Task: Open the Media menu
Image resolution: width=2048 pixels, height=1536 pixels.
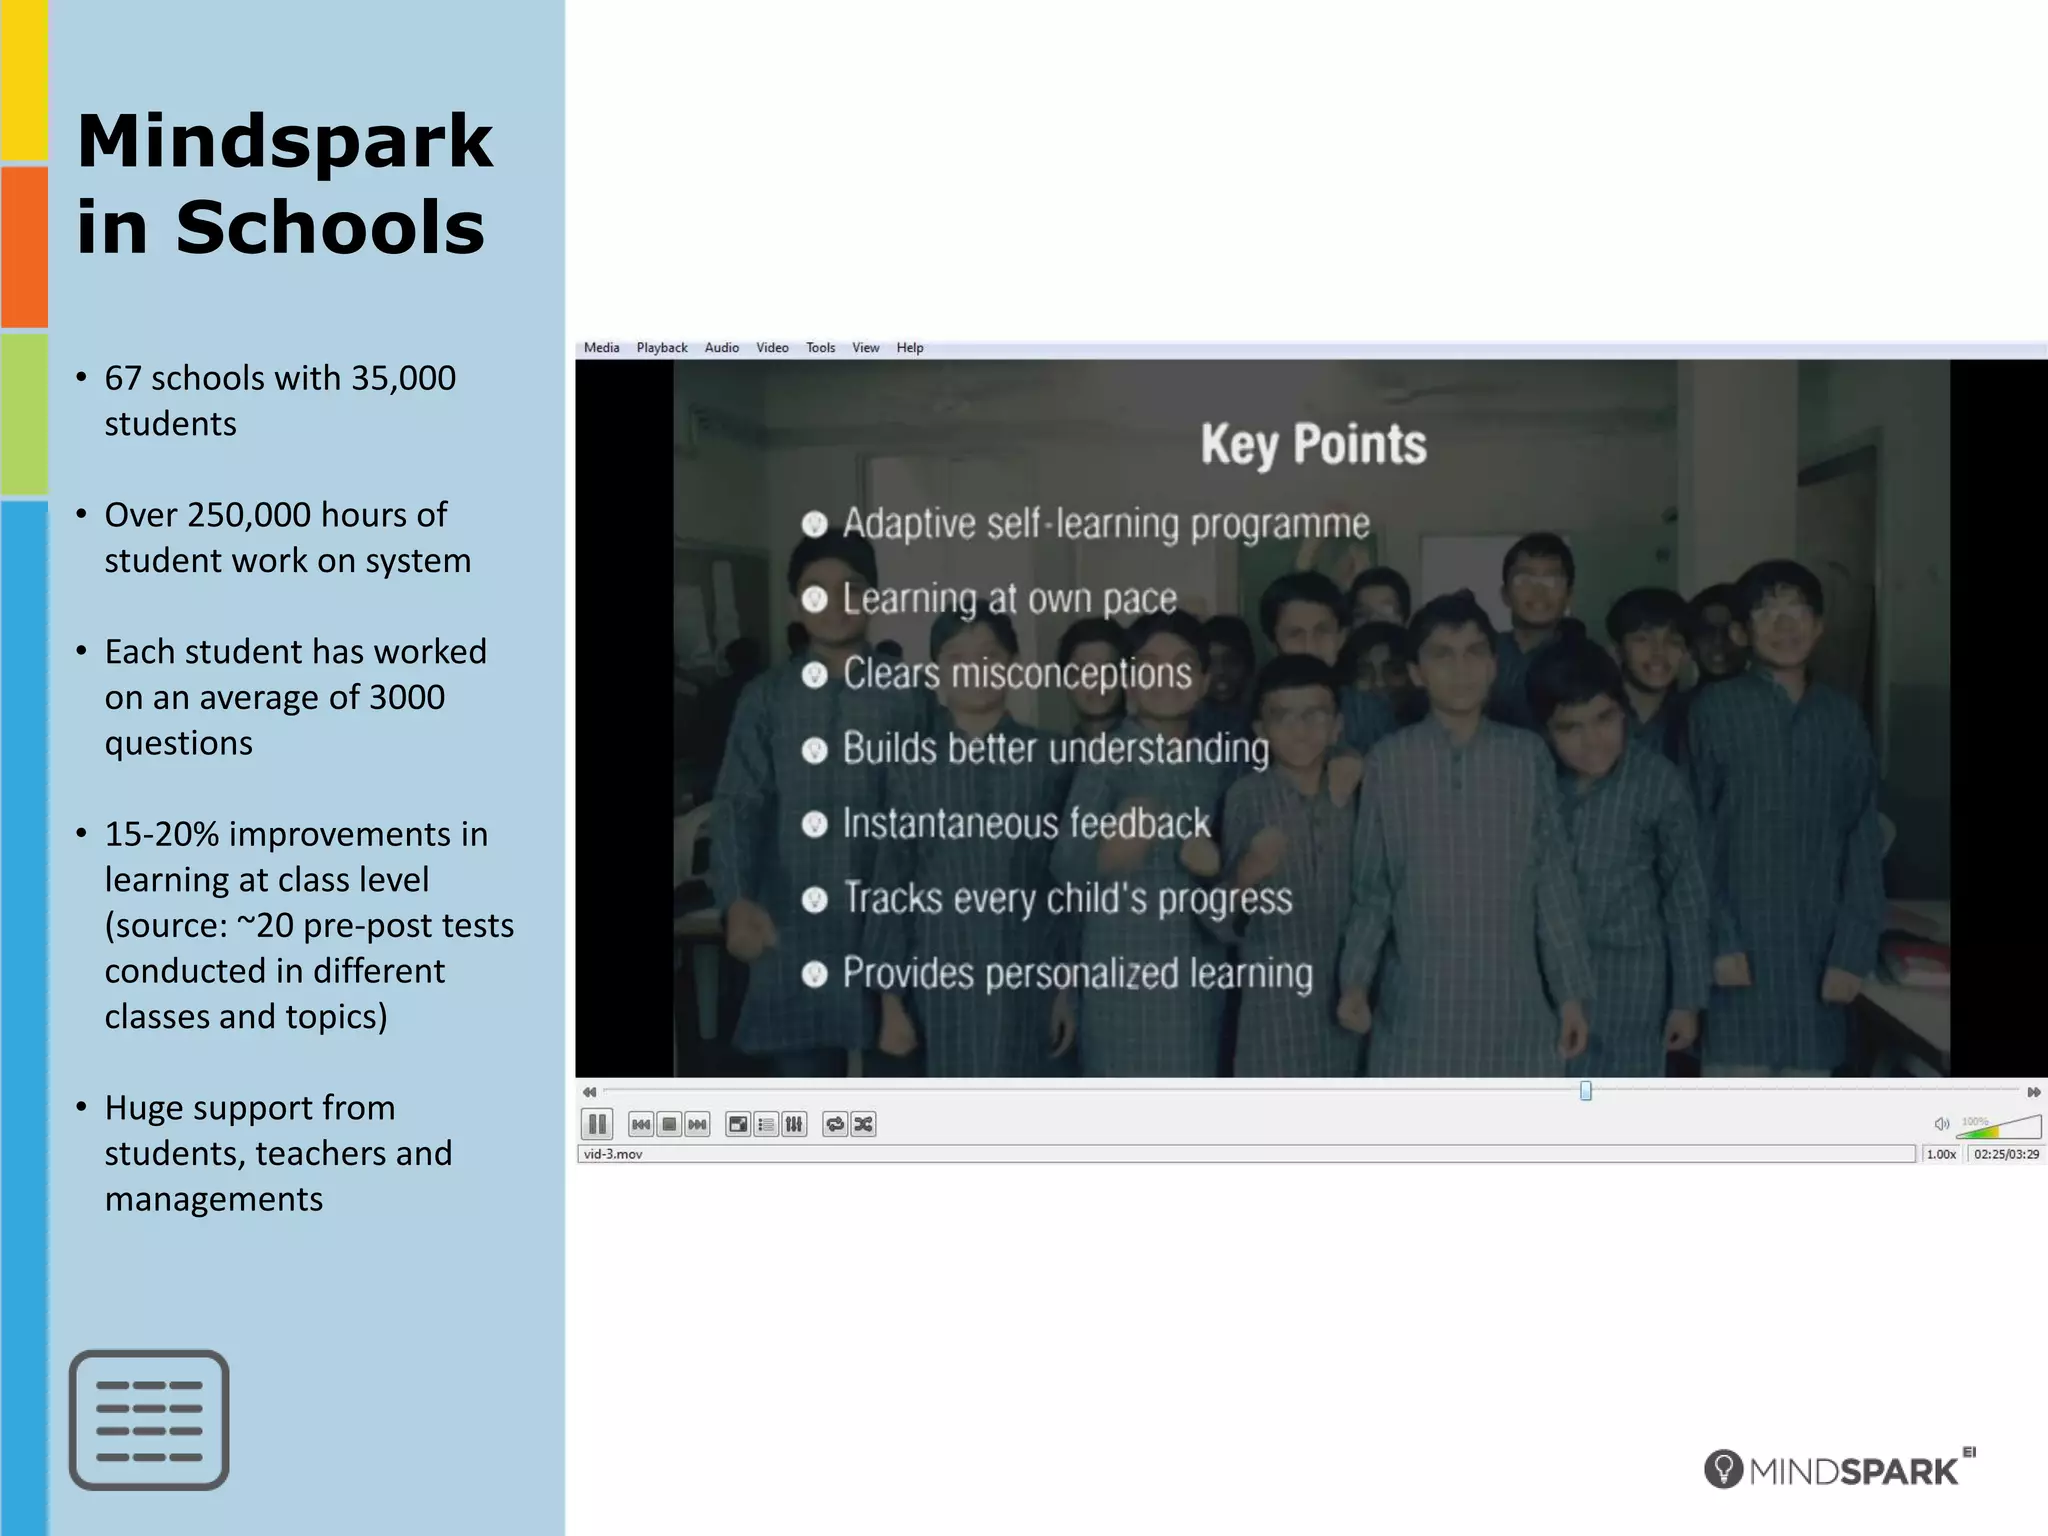Action: (602, 348)
